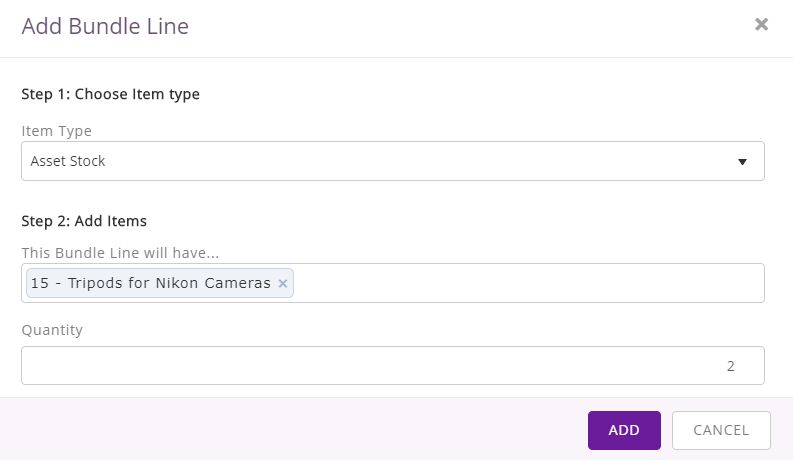The height and width of the screenshot is (460, 793).
Task: Dismiss via the CANCEL button
Action: [x=721, y=430]
